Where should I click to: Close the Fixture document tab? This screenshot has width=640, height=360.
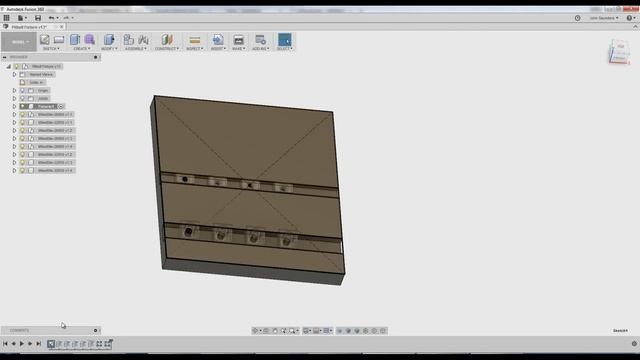pos(62,27)
